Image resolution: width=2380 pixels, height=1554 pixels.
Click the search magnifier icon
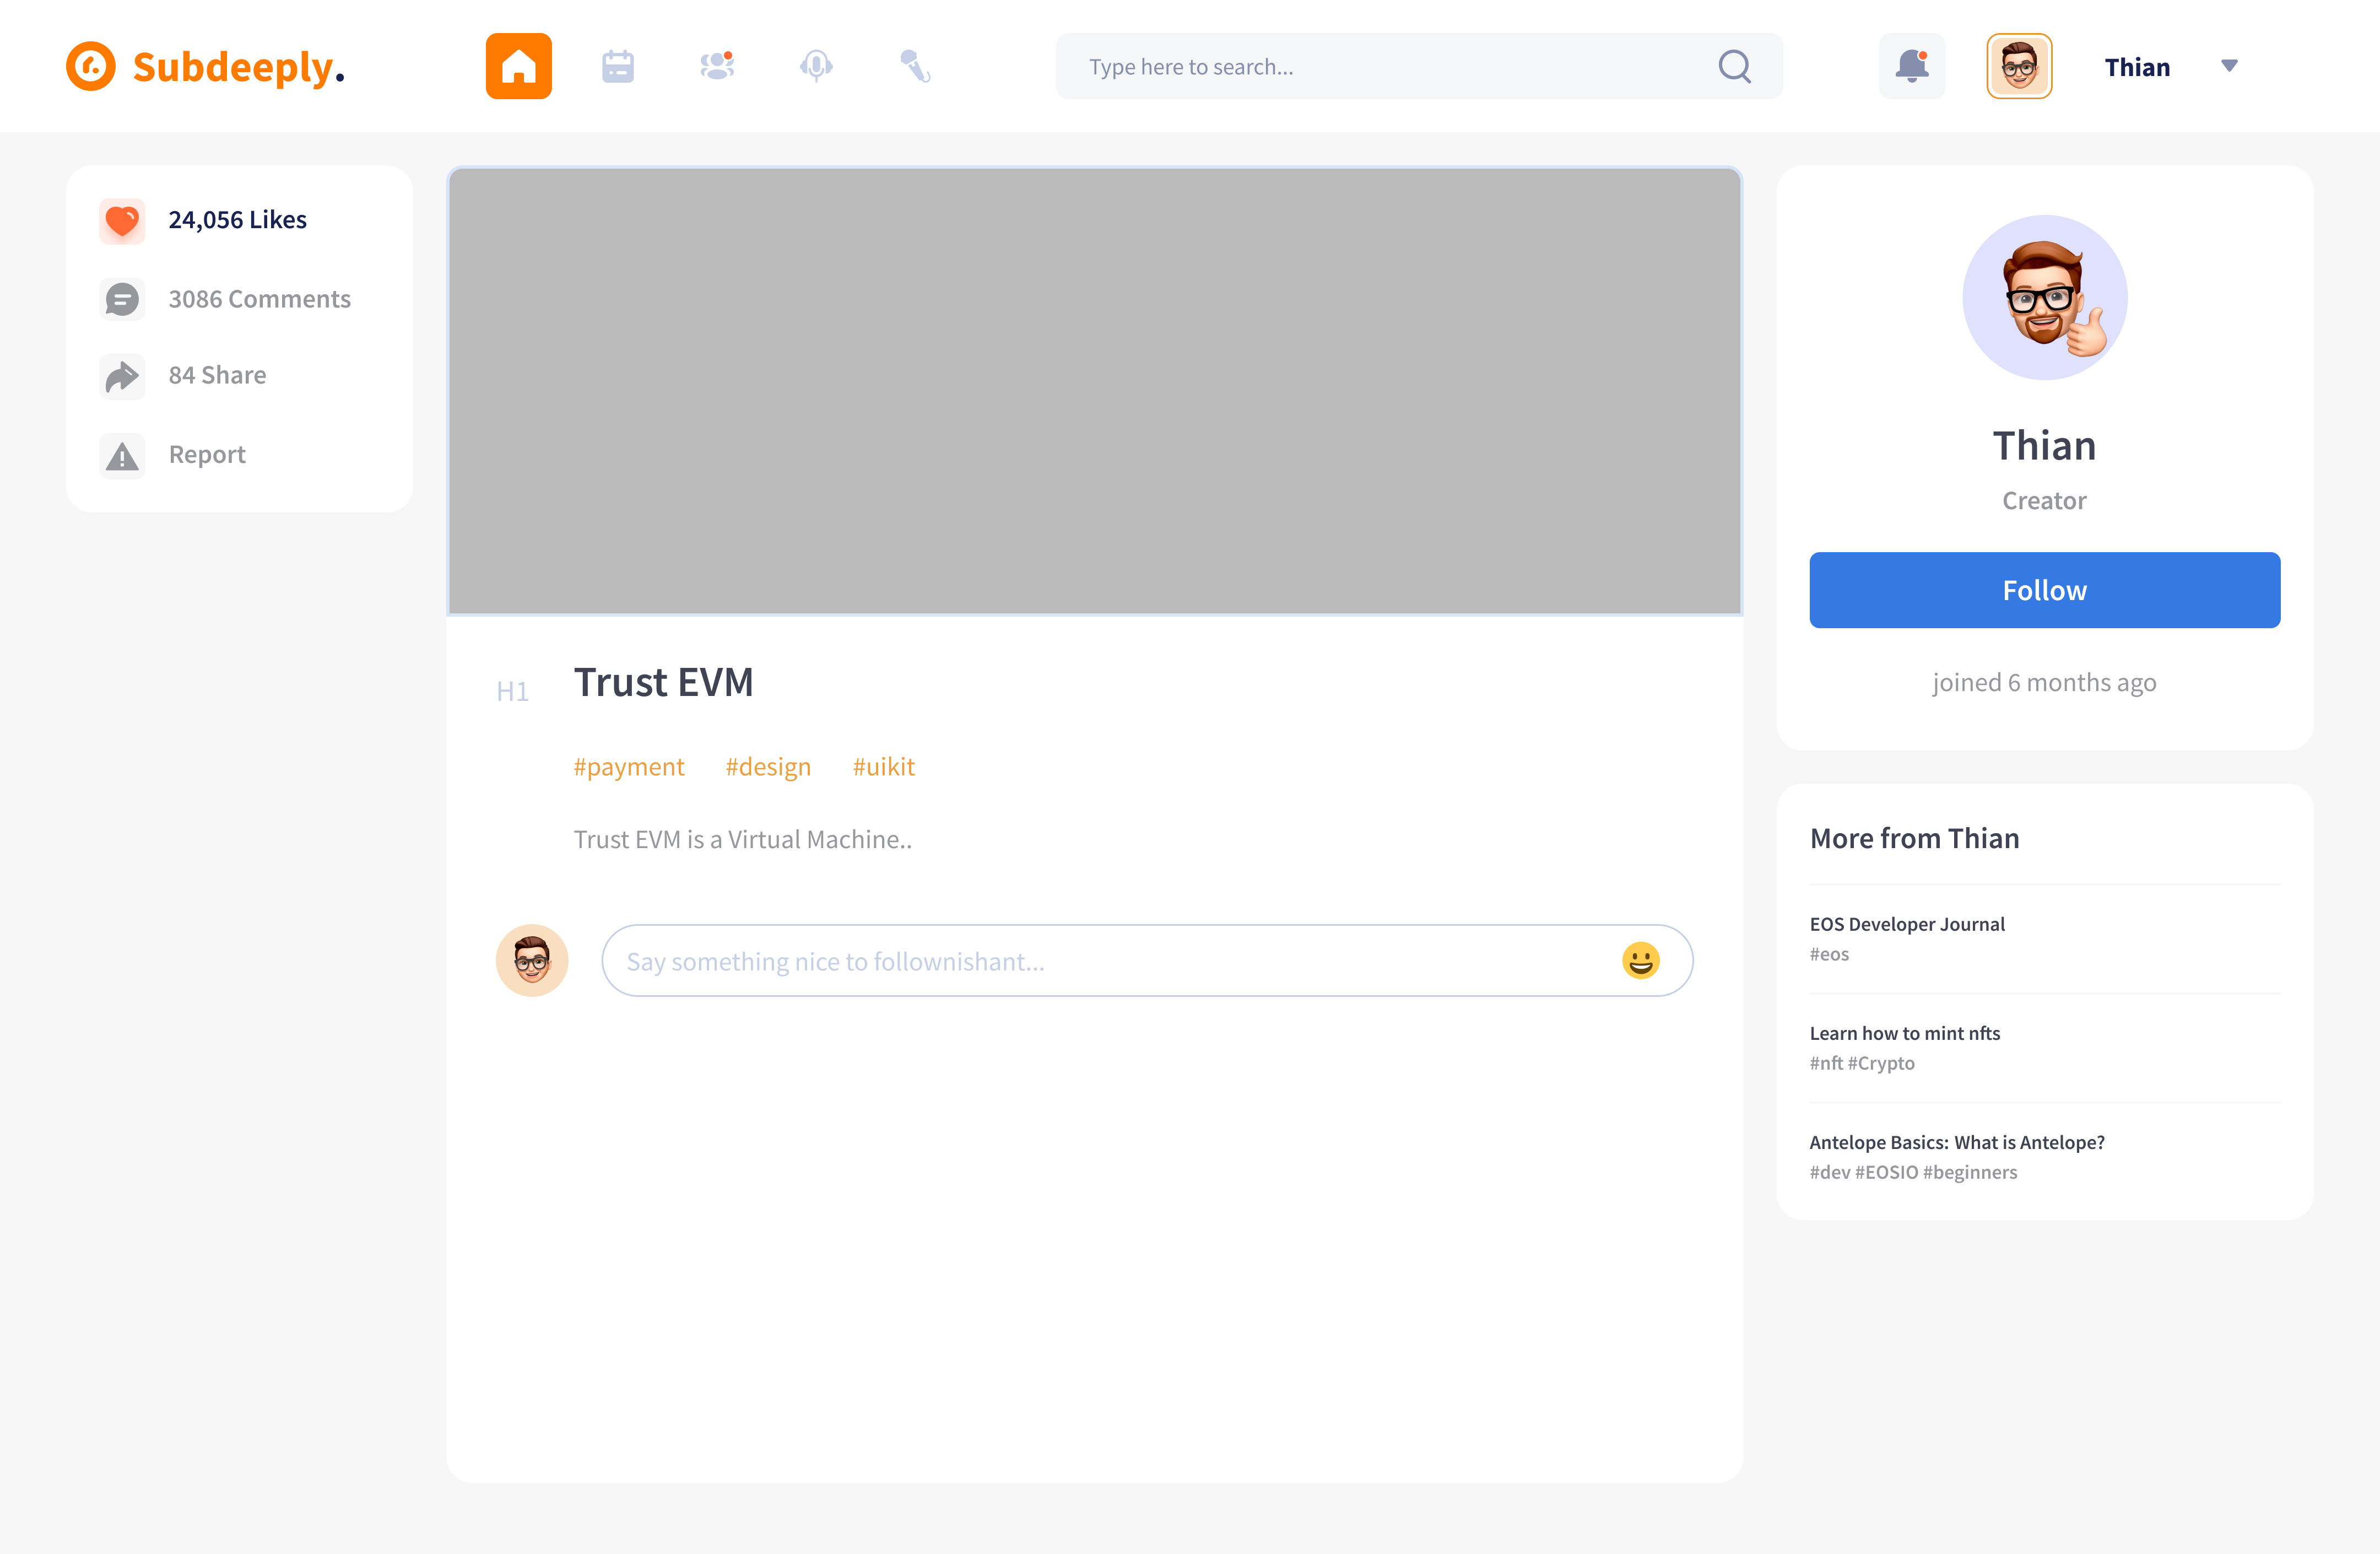pyautogui.click(x=1734, y=66)
